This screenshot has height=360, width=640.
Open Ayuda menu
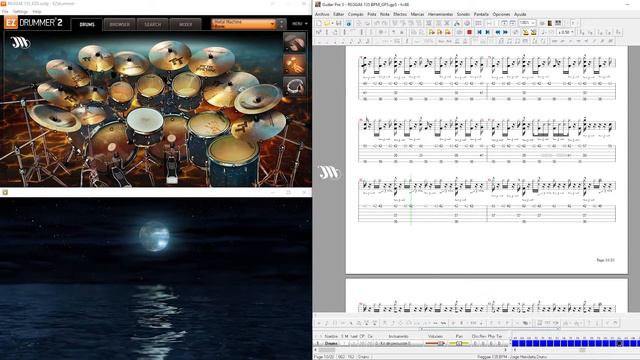tap(520, 14)
